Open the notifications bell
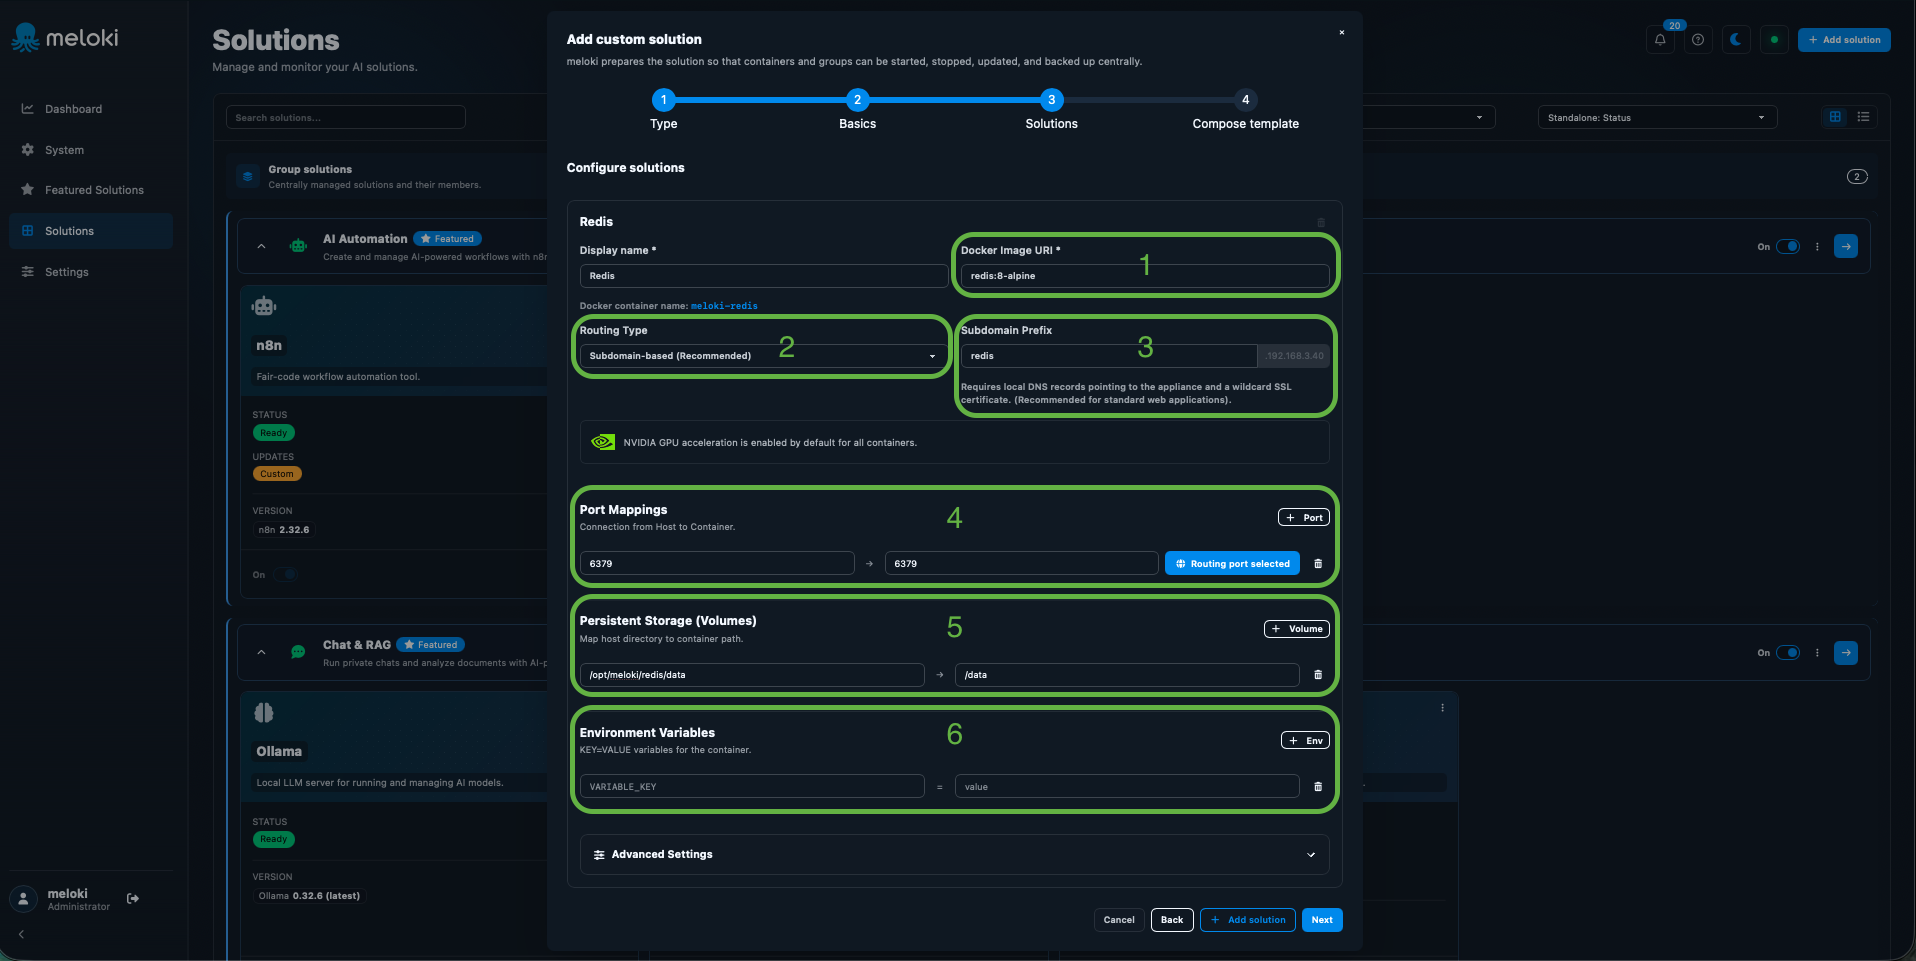Image resolution: width=1916 pixels, height=961 pixels. 1660,40
